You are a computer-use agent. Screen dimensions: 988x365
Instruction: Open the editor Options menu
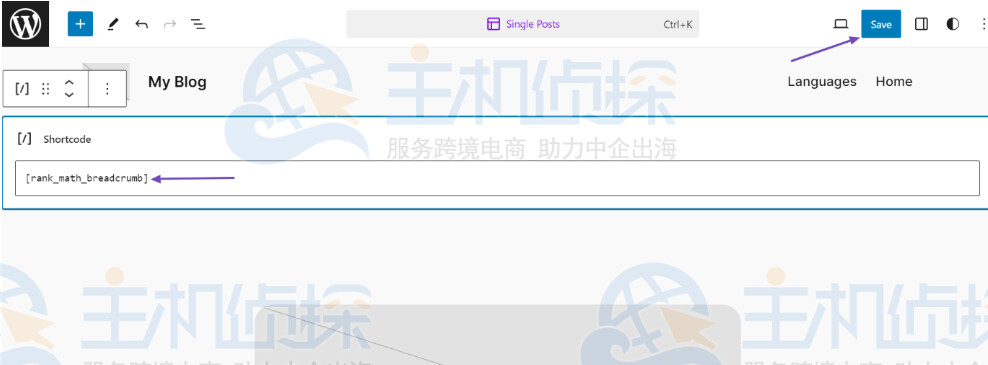click(983, 24)
